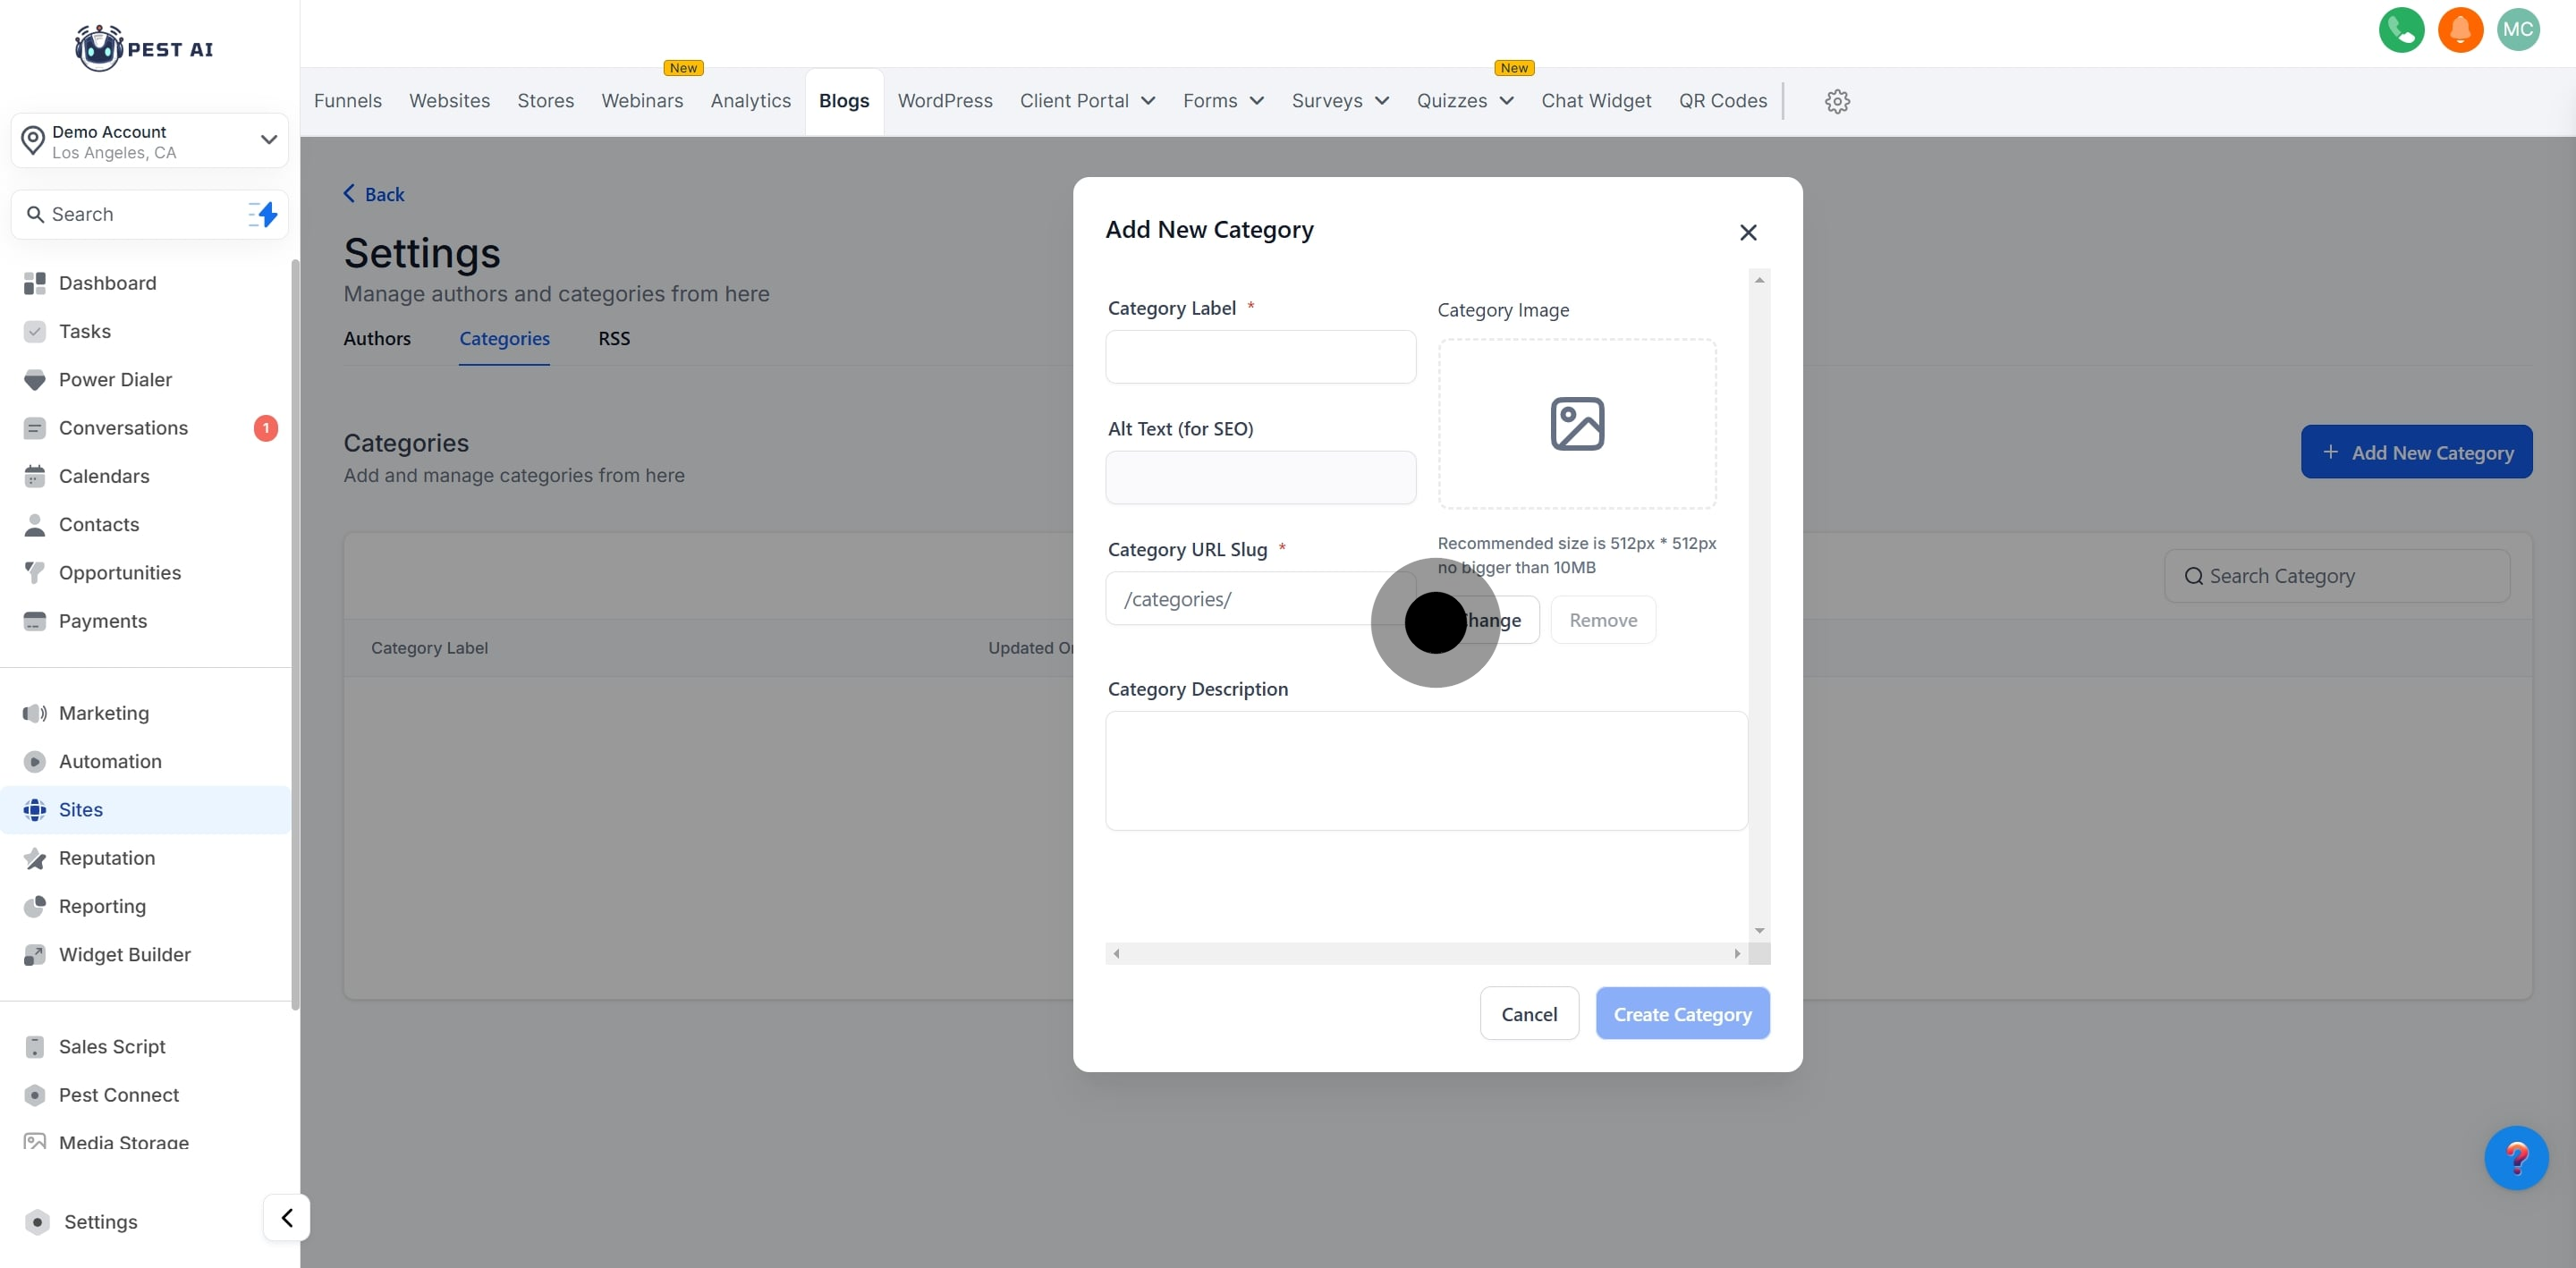Click the quick actions lightning icon
Viewport: 2576px width, 1268px height.
click(264, 214)
